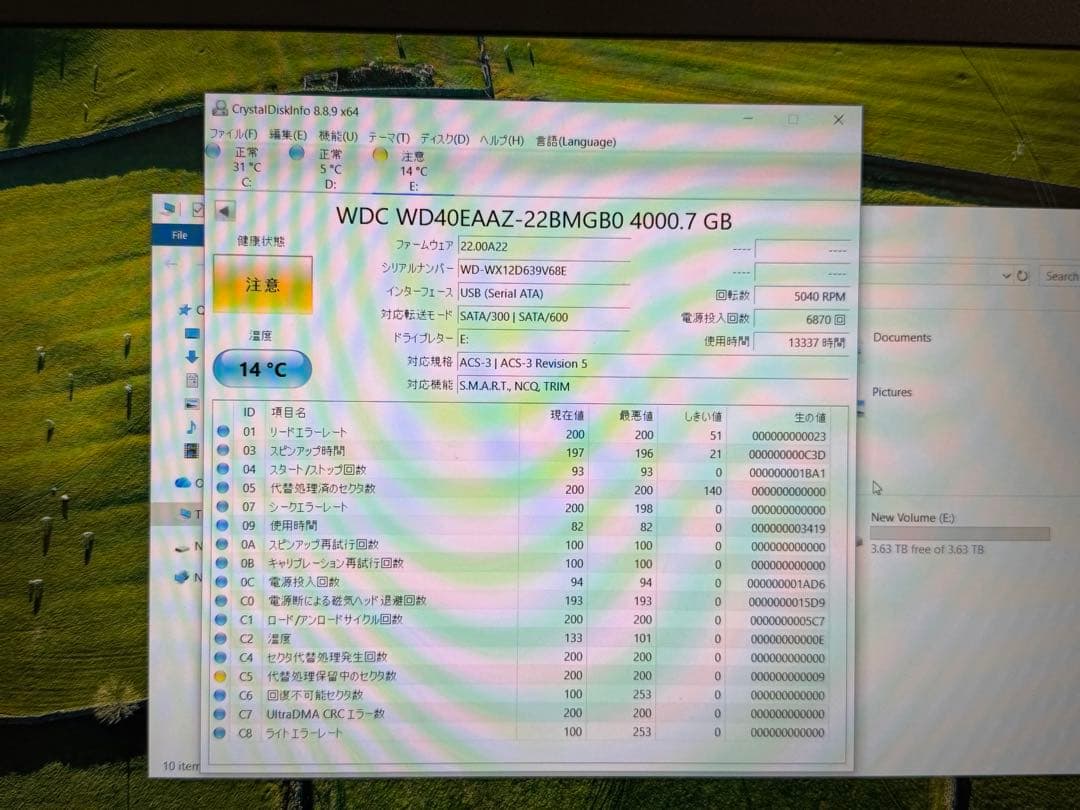Viewport: 1080px width, 810px height.
Task: Click blue status dot for ID 03 スピンアップ時間
Action: tap(222, 450)
